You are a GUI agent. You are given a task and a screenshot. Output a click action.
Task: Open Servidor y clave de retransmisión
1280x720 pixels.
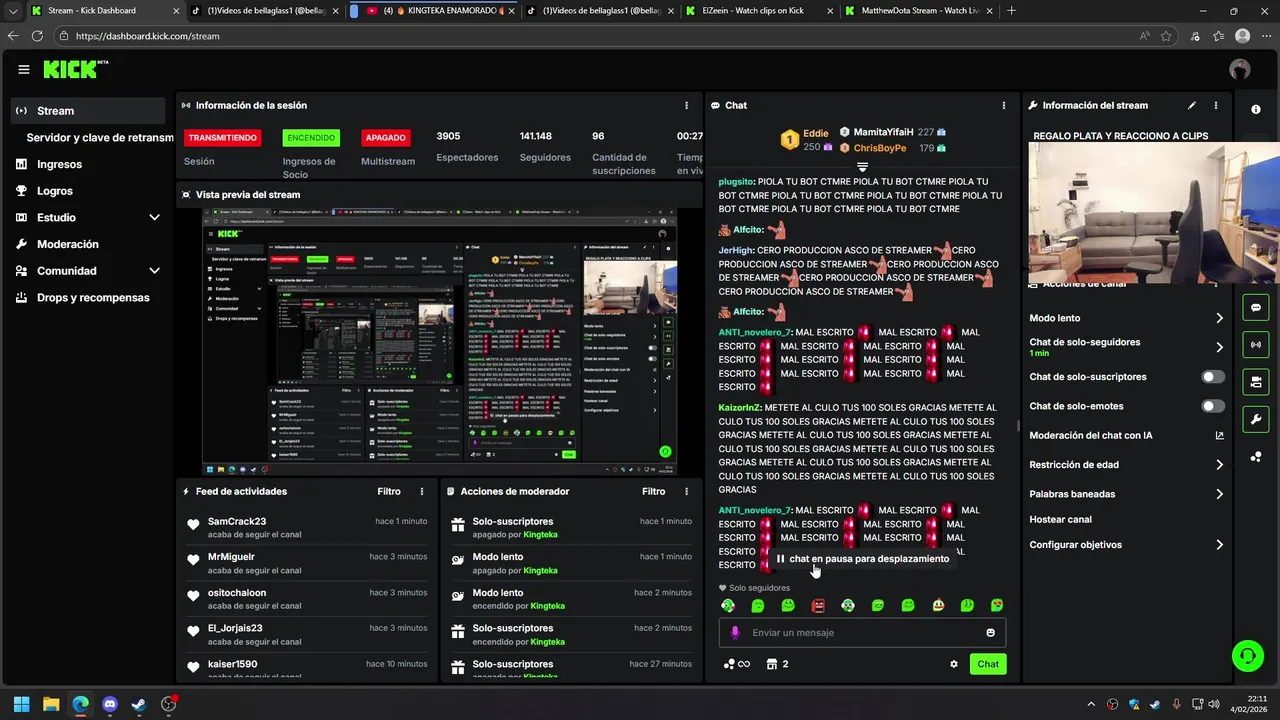coord(99,138)
